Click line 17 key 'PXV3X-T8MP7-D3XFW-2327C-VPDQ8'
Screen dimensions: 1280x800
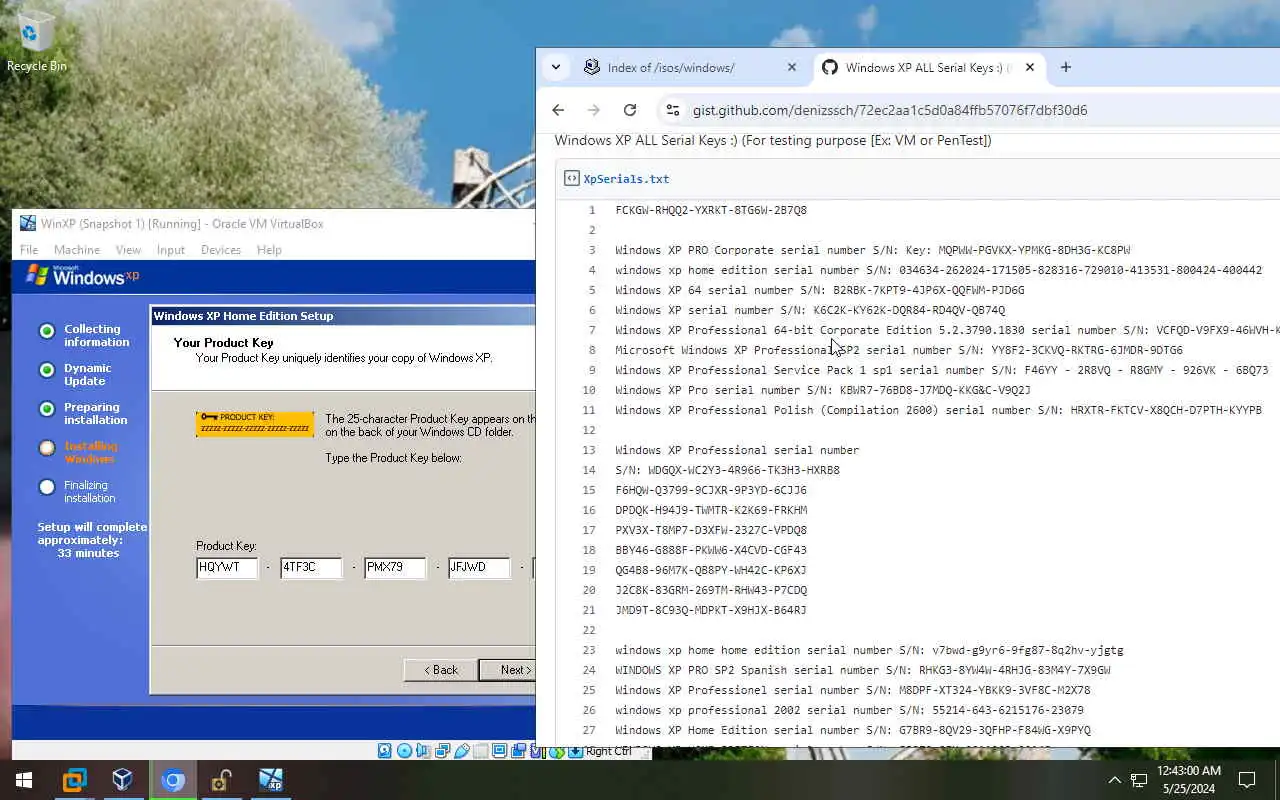tap(711, 530)
